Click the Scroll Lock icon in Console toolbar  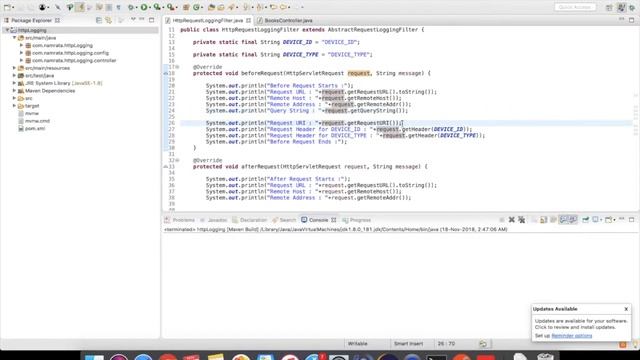point(544,220)
